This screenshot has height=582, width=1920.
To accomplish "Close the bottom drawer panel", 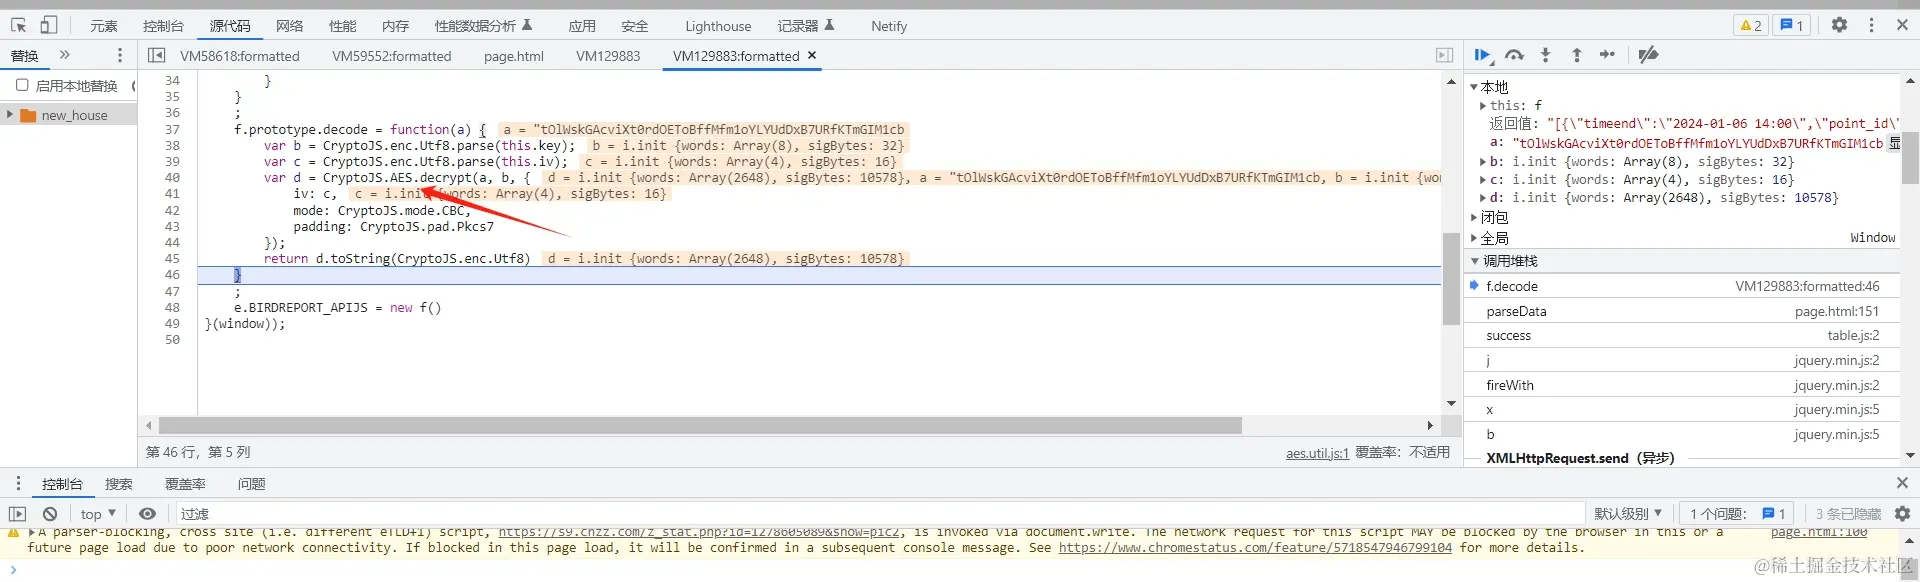I will [1902, 483].
